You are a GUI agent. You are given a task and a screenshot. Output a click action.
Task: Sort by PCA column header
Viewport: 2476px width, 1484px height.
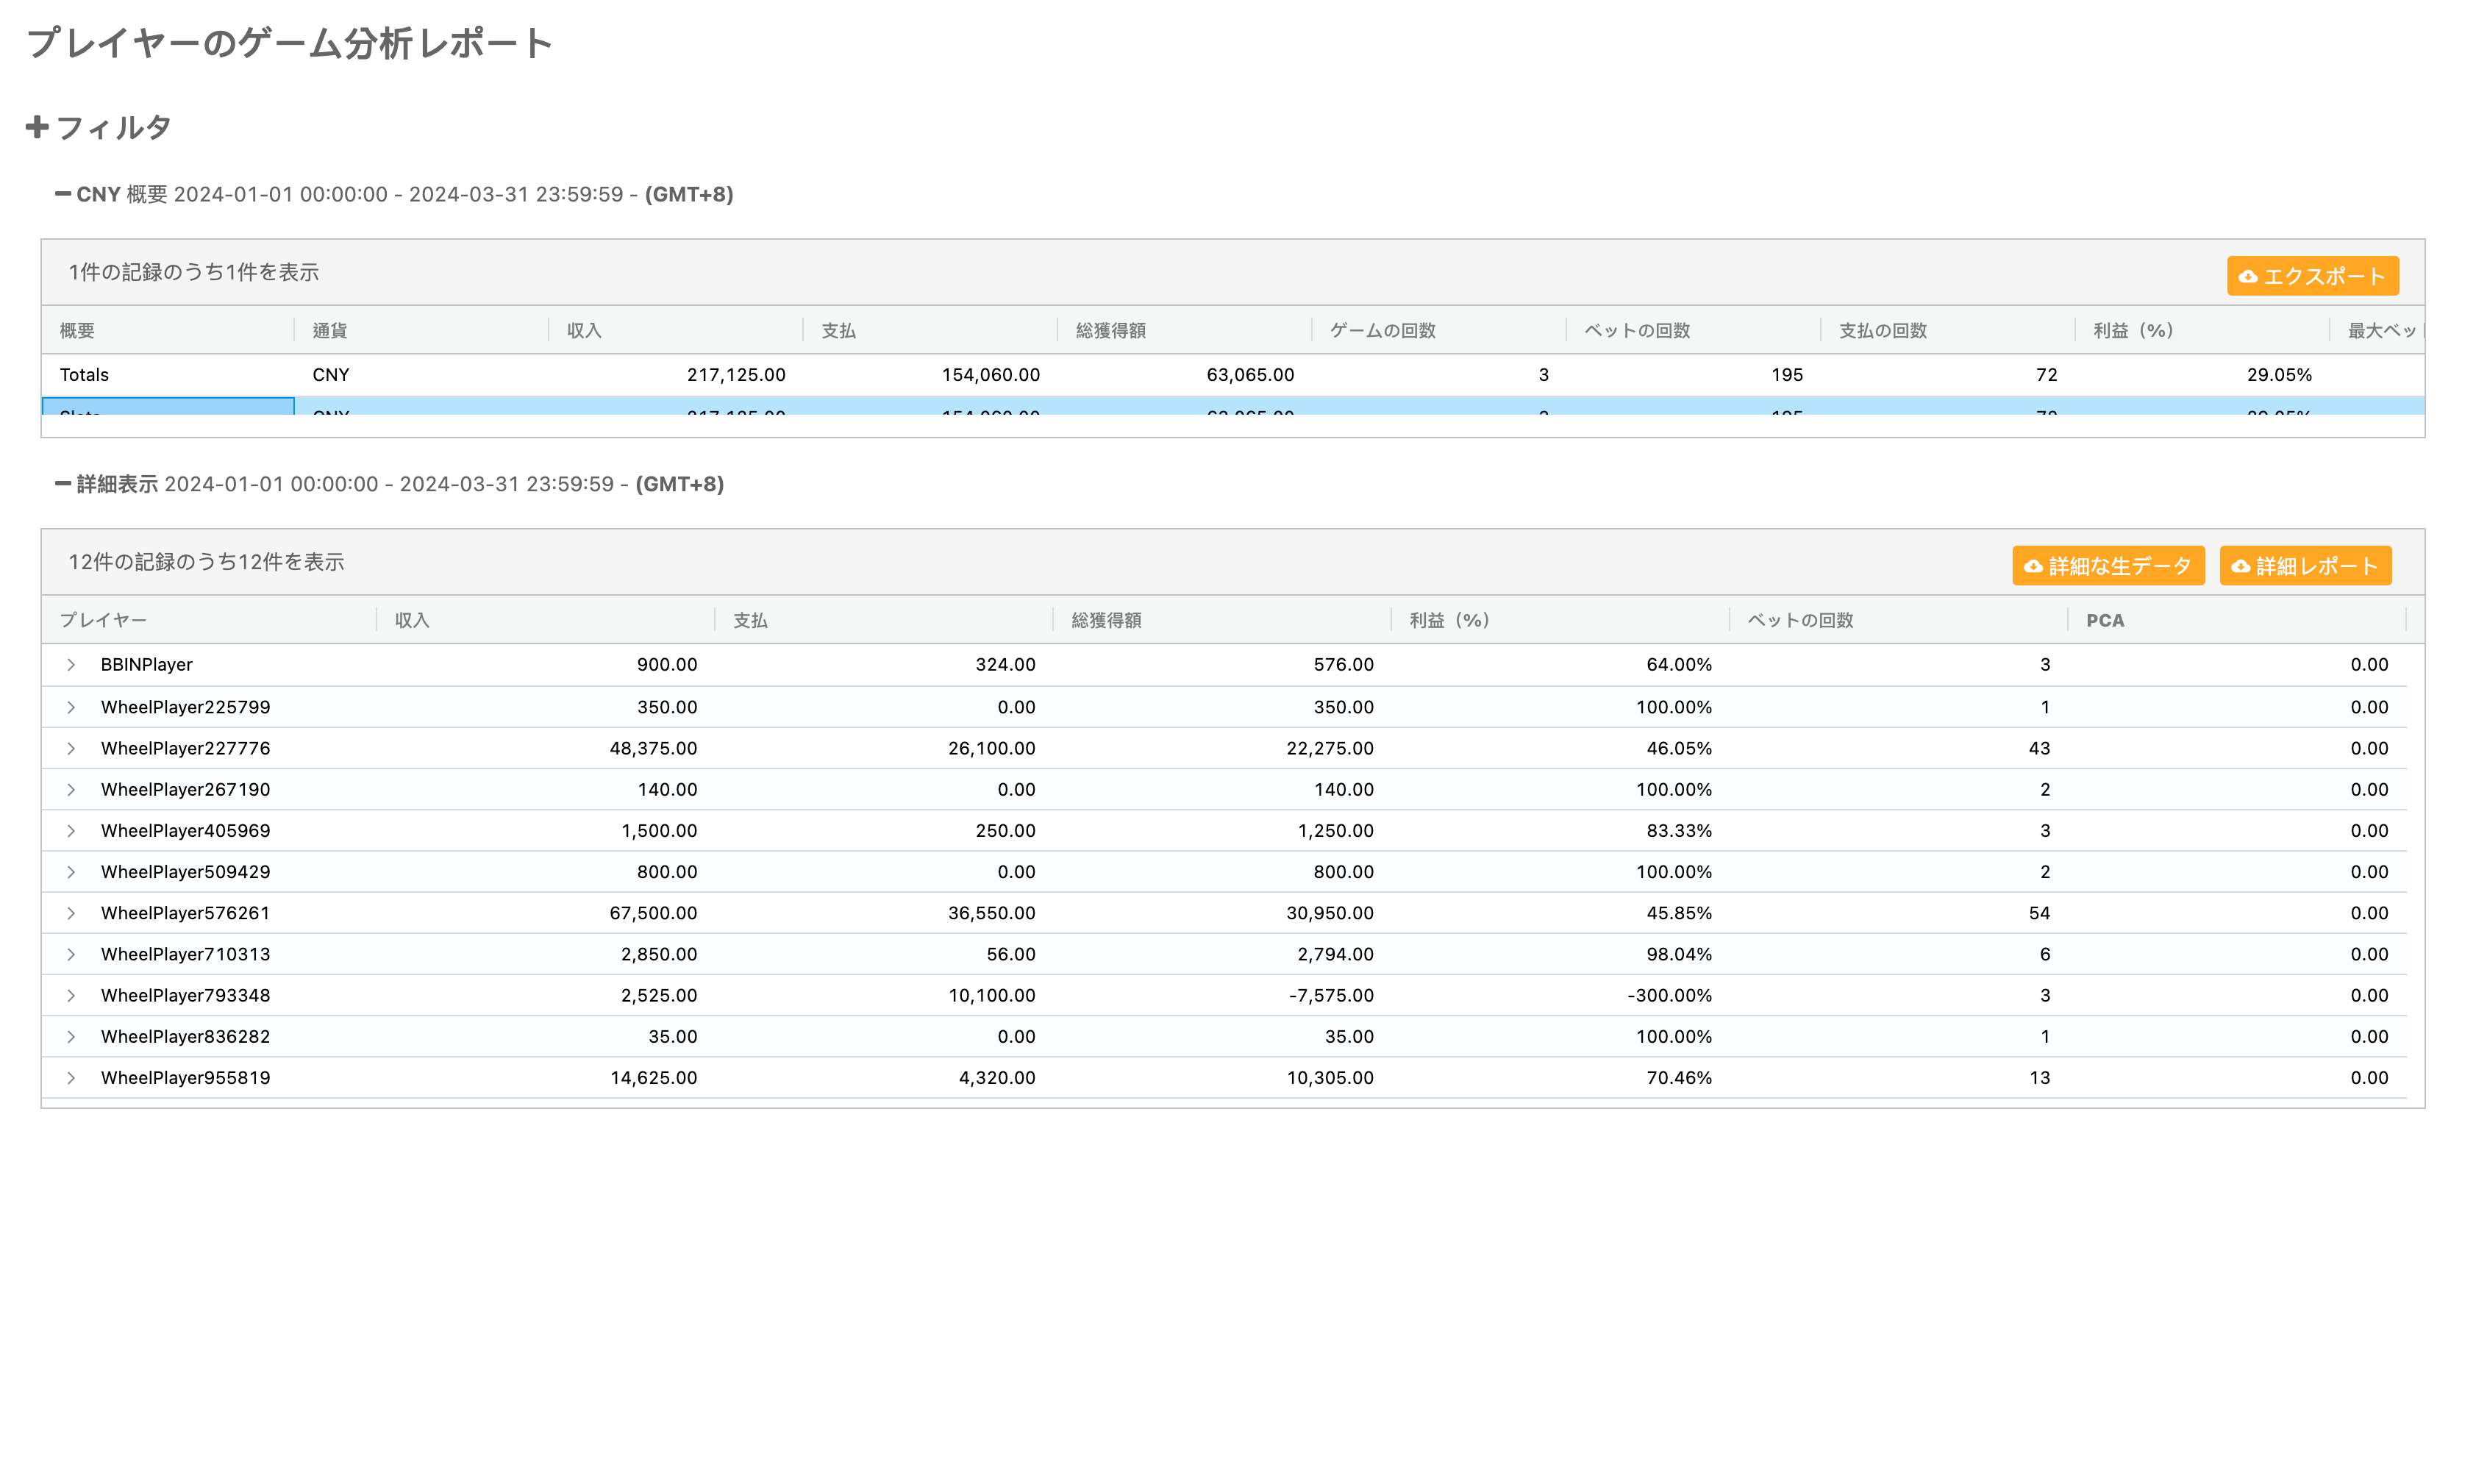click(x=2104, y=620)
